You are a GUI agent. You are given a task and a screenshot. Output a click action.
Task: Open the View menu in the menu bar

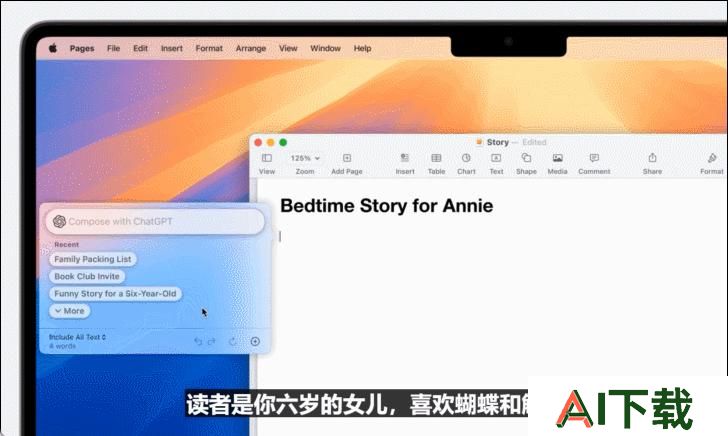point(288,48)
